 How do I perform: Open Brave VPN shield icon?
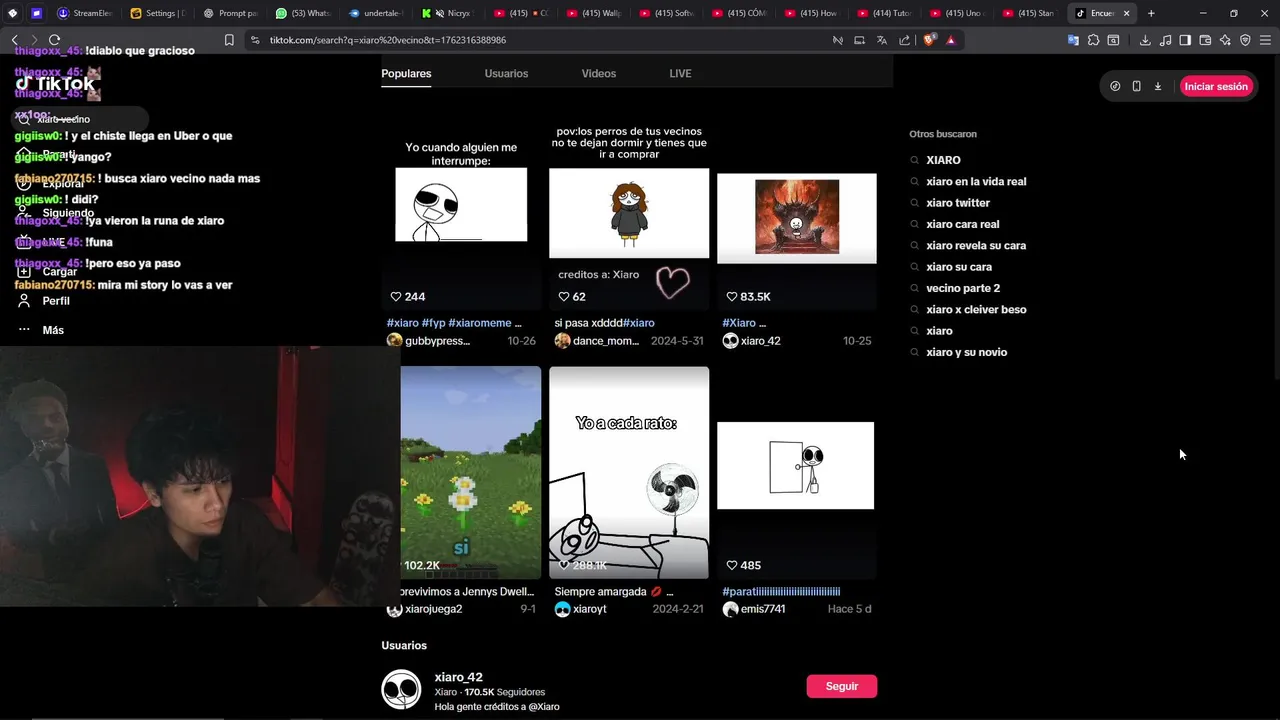pyautogui.click(x=1245, y=40)
